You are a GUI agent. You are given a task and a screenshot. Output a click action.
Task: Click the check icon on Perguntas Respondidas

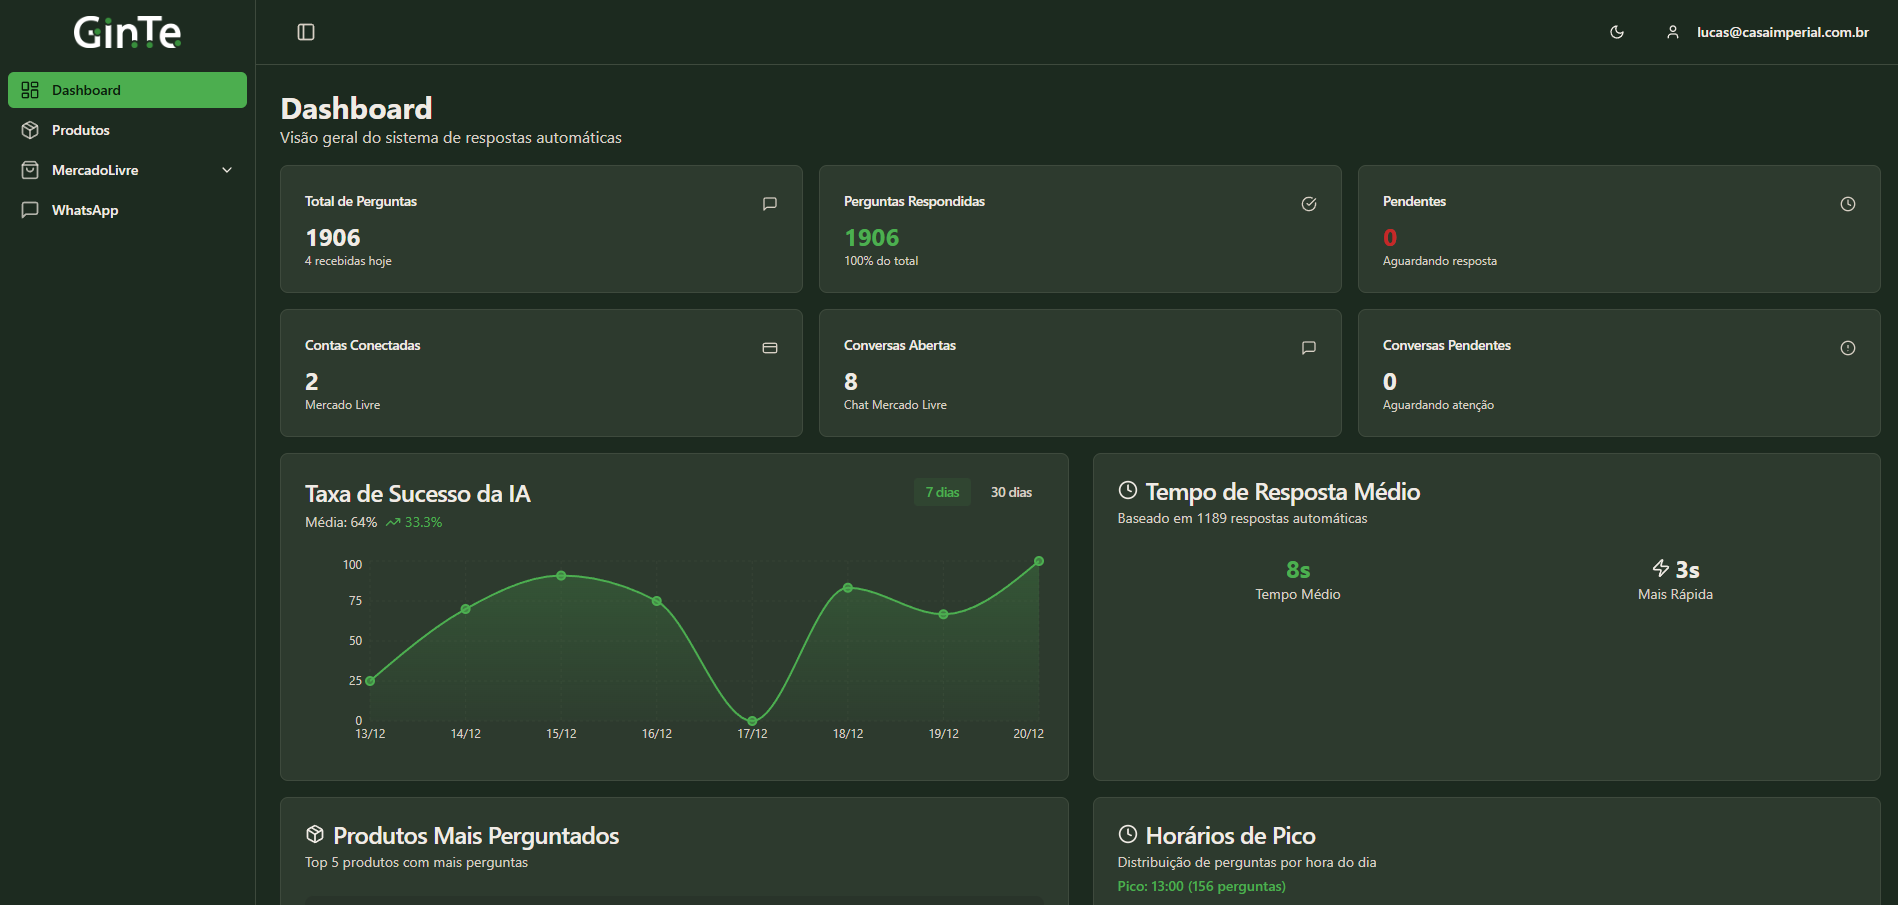coord(1309,204)
